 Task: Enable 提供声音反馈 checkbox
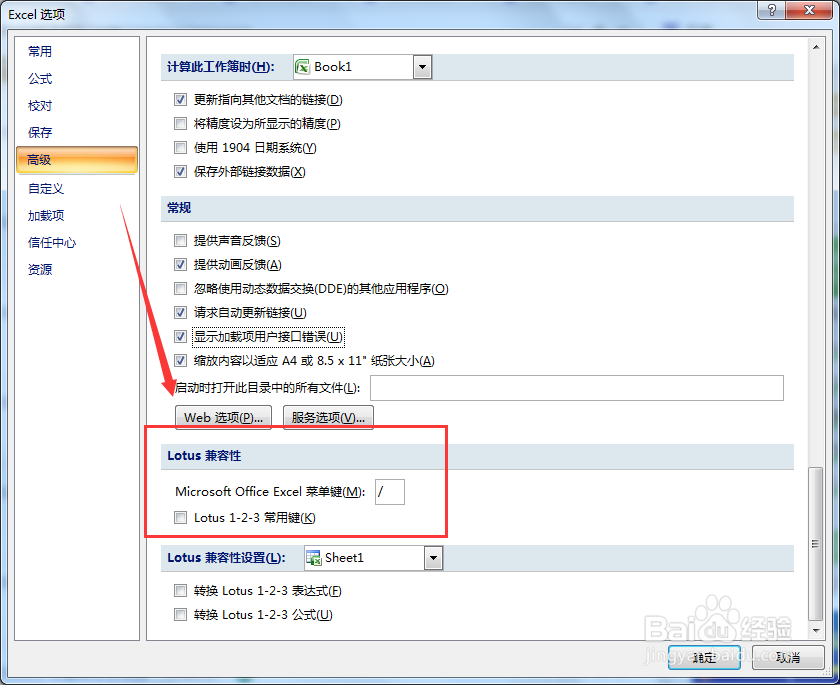pyautogui.click(x=180, y=240)
